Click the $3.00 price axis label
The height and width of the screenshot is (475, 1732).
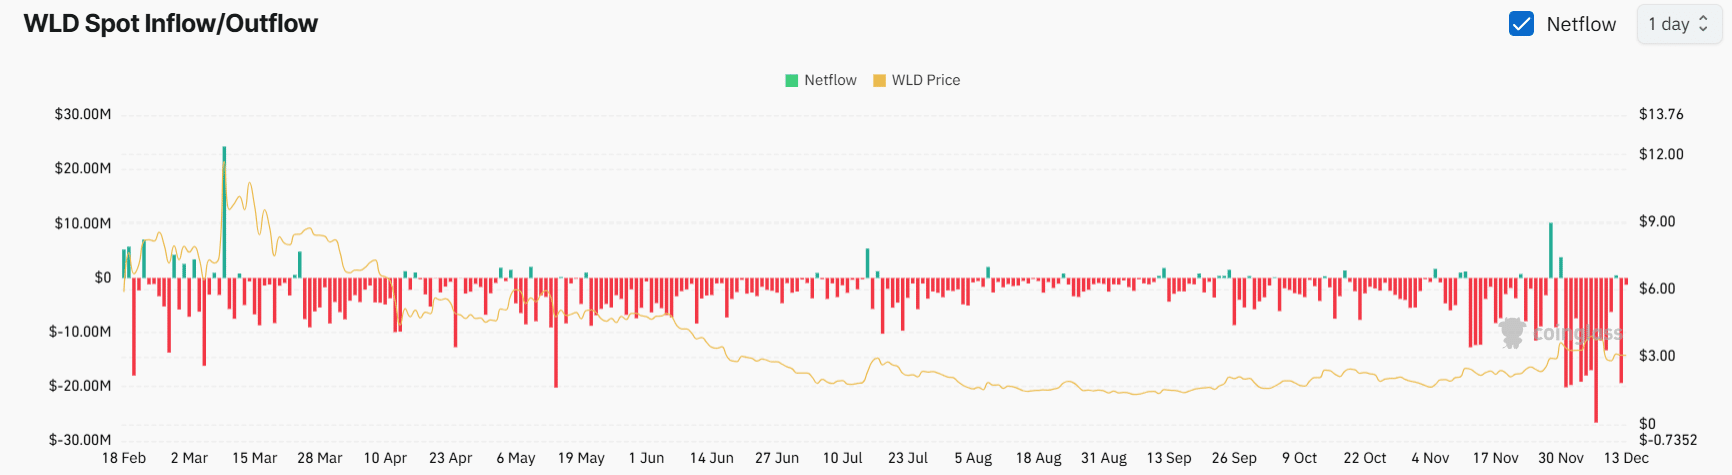tap(1657, 355)
